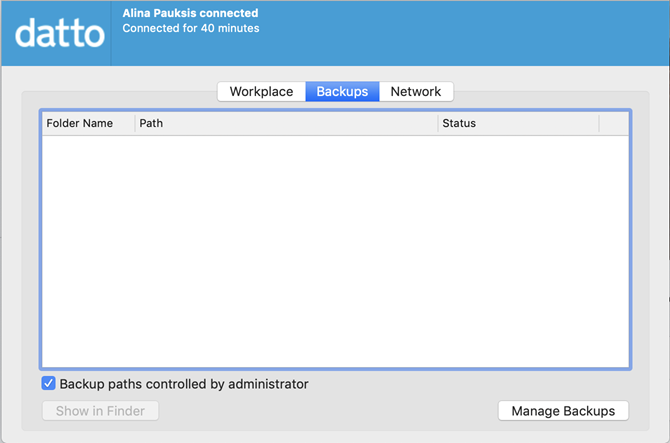670x443 pixels.
Task: Click the datto logo
Action: tap(60, 33)
